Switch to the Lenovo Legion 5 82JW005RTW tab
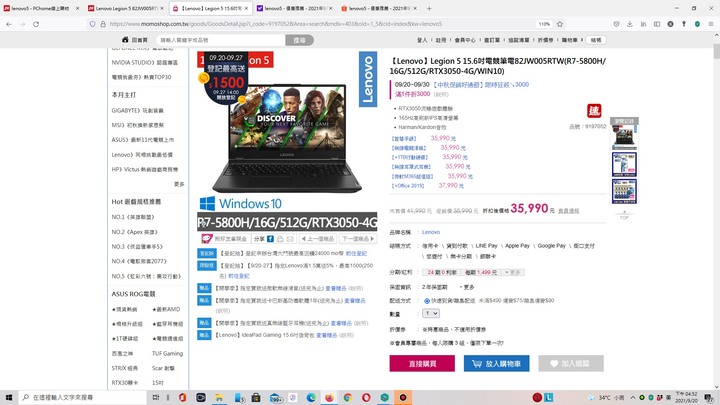This screenshot has width=720, height=405. click(126, 8)
